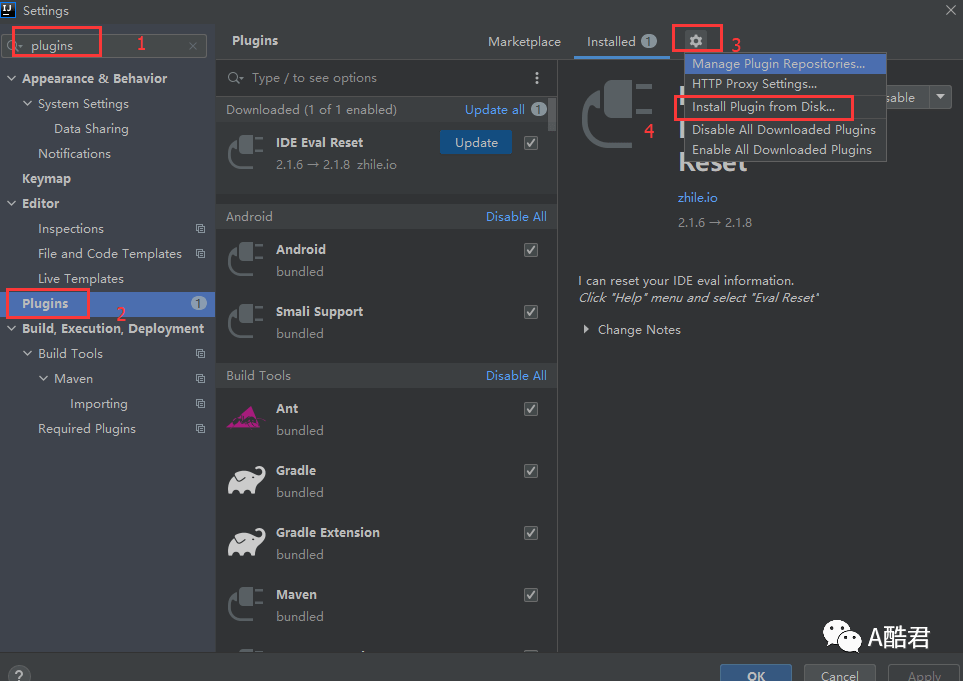
Task: Click the IntelliJ logo in the title bar
Action: tap(8, 9)
